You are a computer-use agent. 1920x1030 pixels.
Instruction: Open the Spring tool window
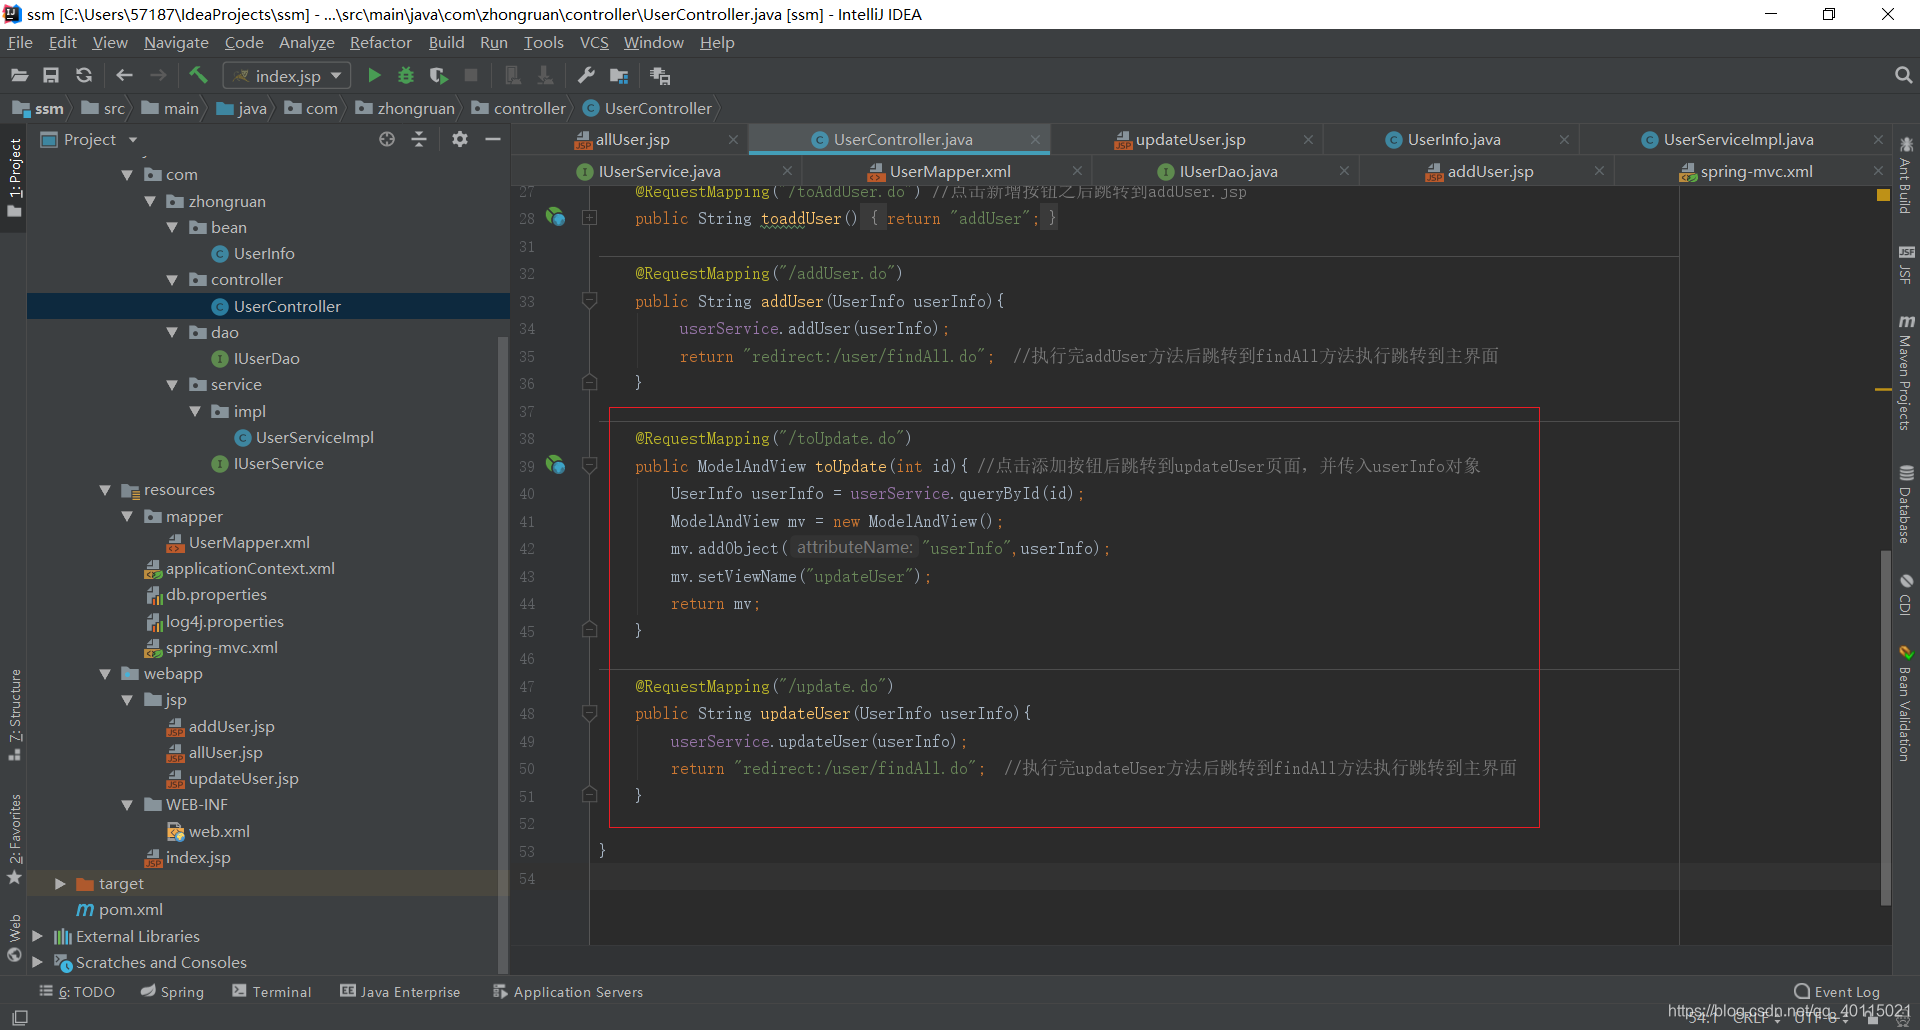click(172, 992)
